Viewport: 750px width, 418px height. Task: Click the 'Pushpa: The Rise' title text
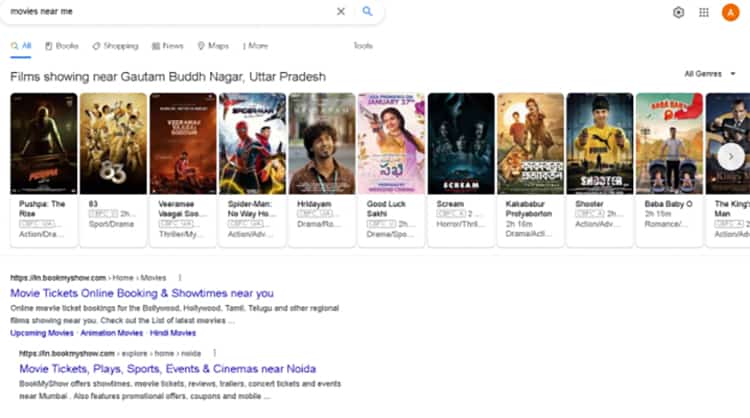(x=42, y=209)
